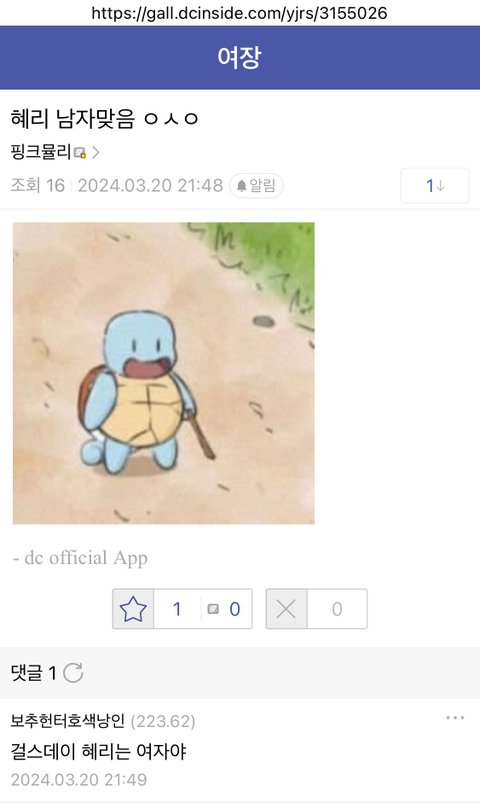The image size is (480, 803).
Task: Click the badge icon next to 핑크뮬리
Action: pos(80,152)
